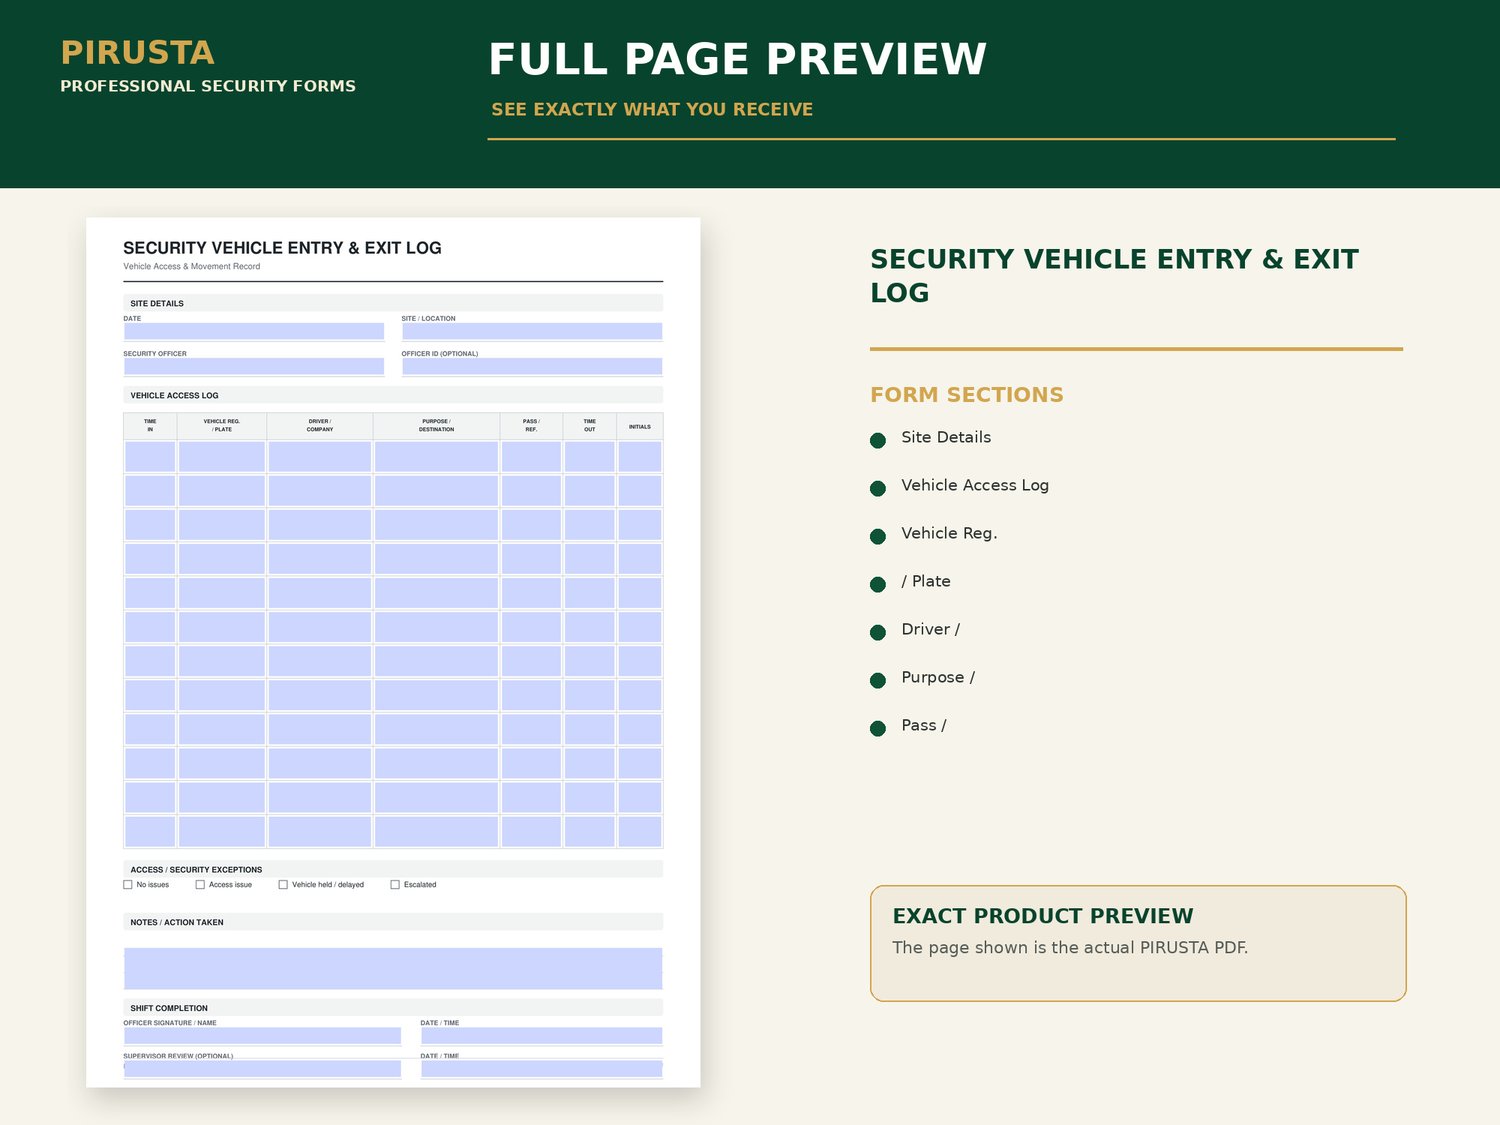The image size is (1500, 1125).
Task: Click the OFFICER SIGNATURE / NAME field
Action: tap(262, 1035)
